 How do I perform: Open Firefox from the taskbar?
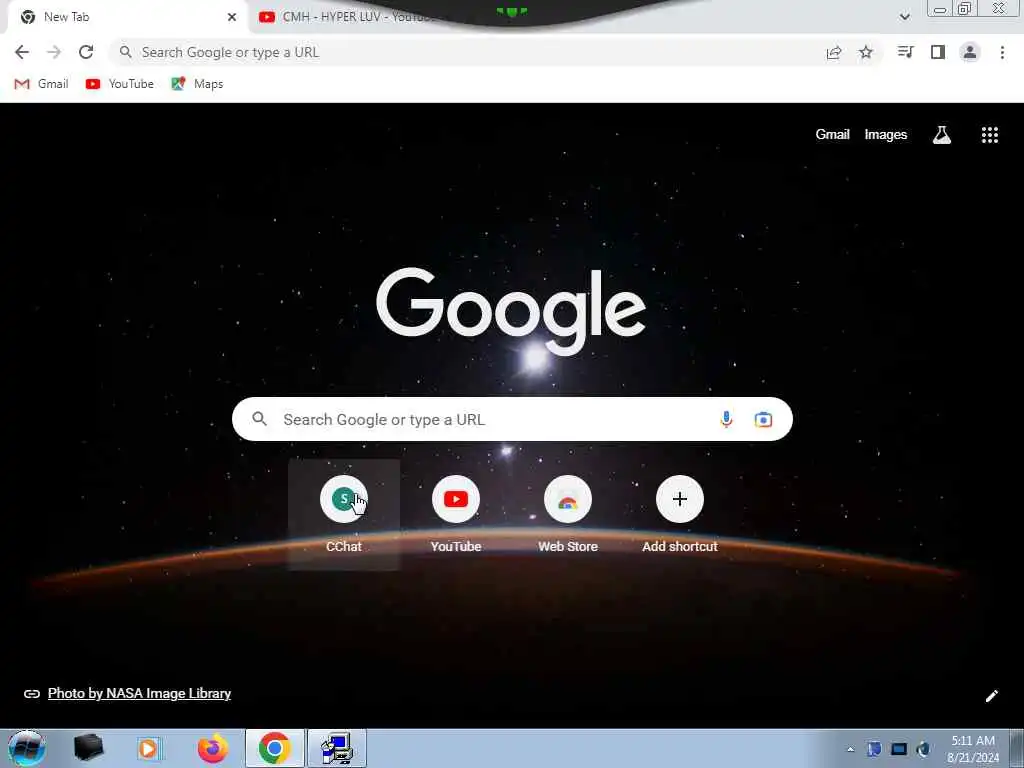(213, 748)
